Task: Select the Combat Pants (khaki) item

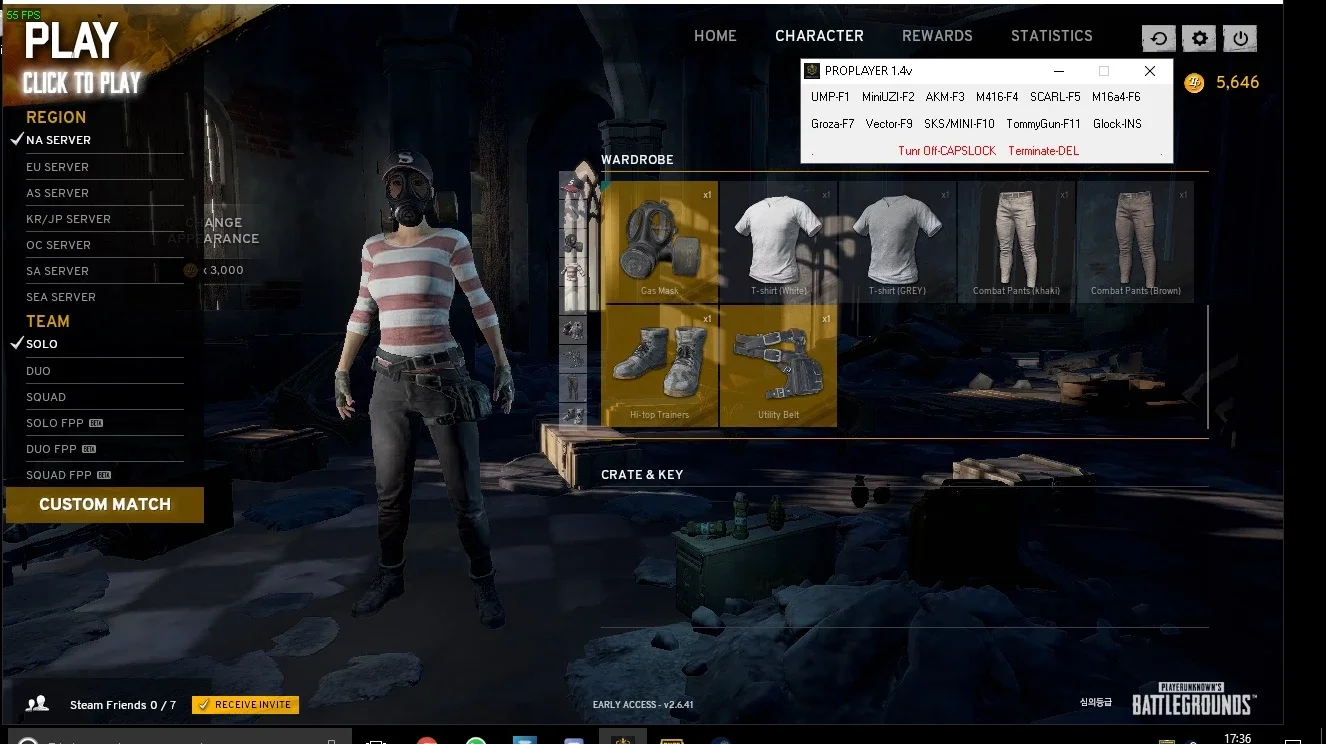Action: pyautogui.click(x=1016, y=242)
